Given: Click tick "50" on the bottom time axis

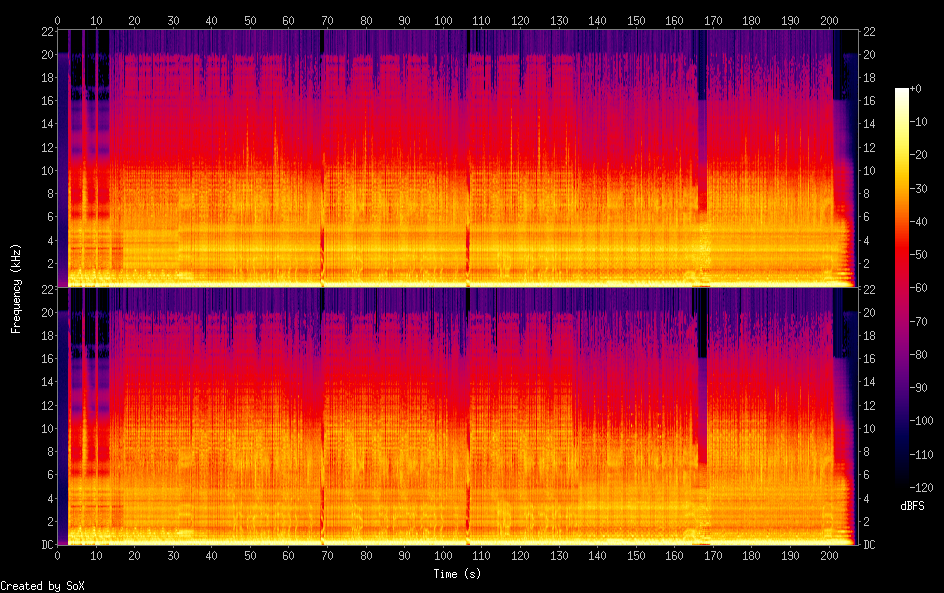Looking at the screenshot, I should click(250, 556).
